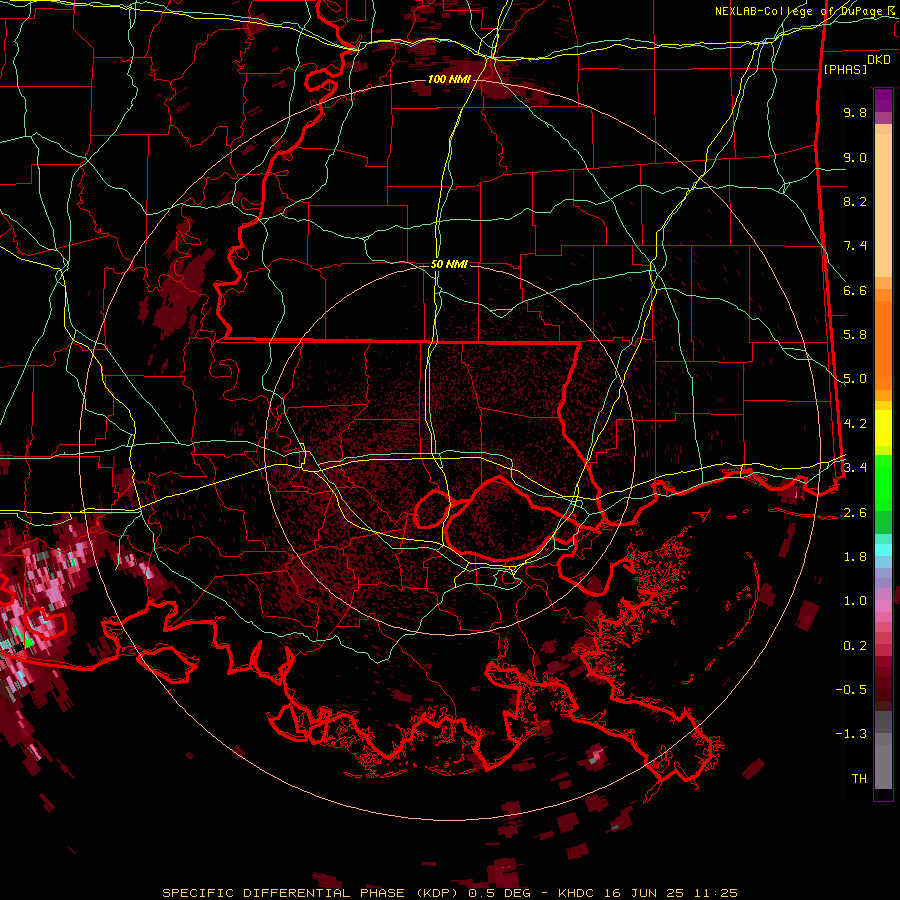Click the 4.2 value on color scale

(855, 424)
